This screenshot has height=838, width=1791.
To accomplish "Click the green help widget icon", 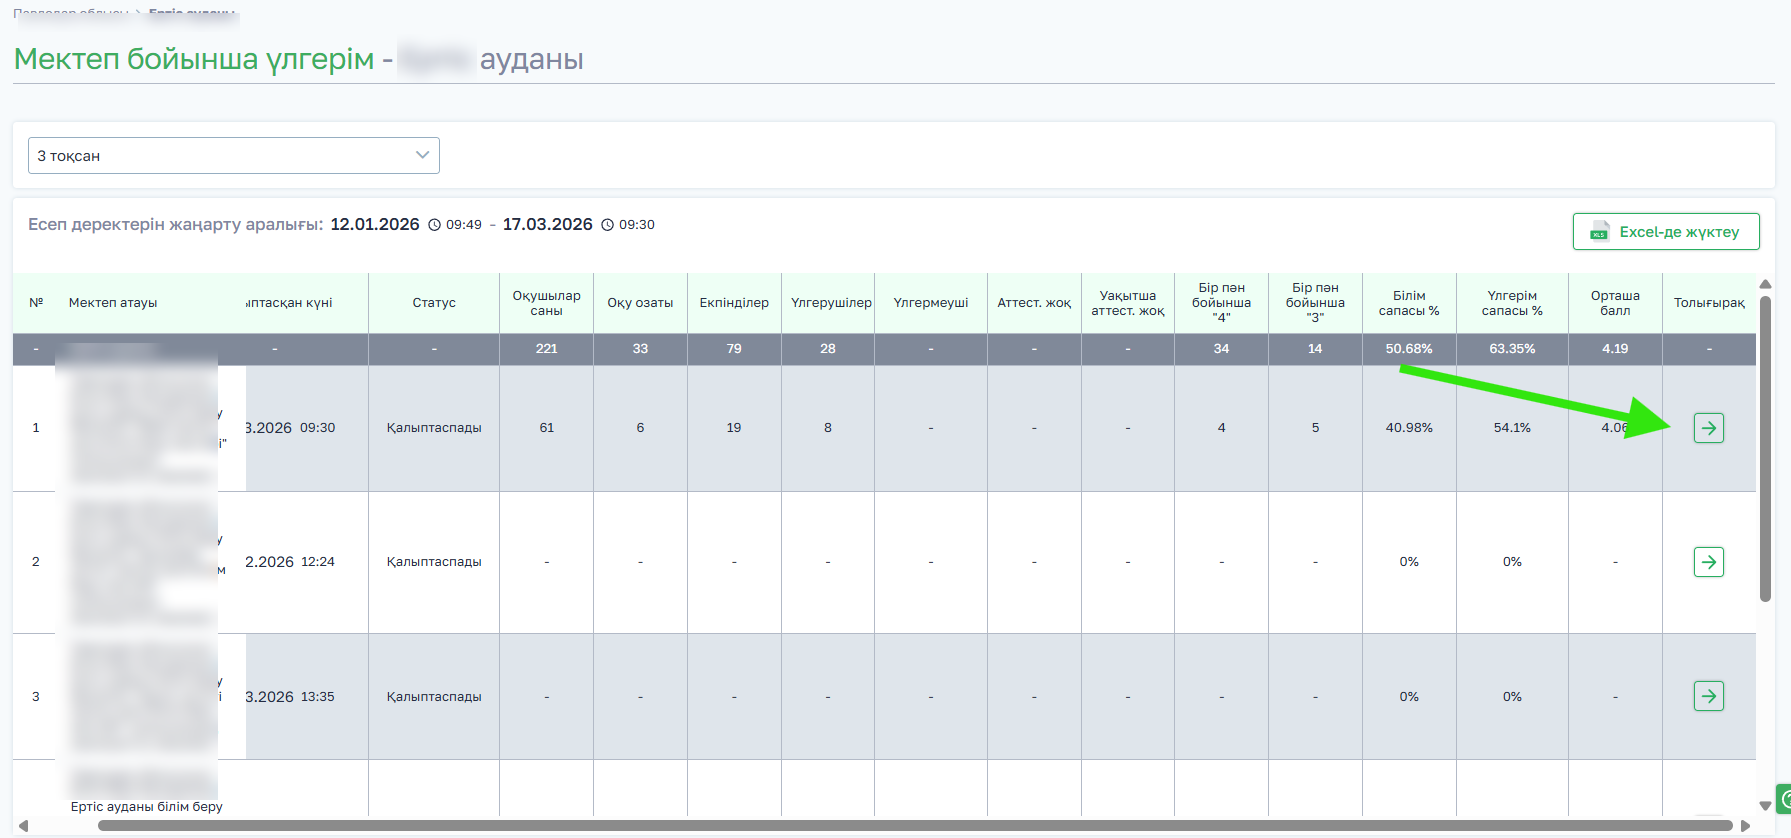I will (1782, 800).
